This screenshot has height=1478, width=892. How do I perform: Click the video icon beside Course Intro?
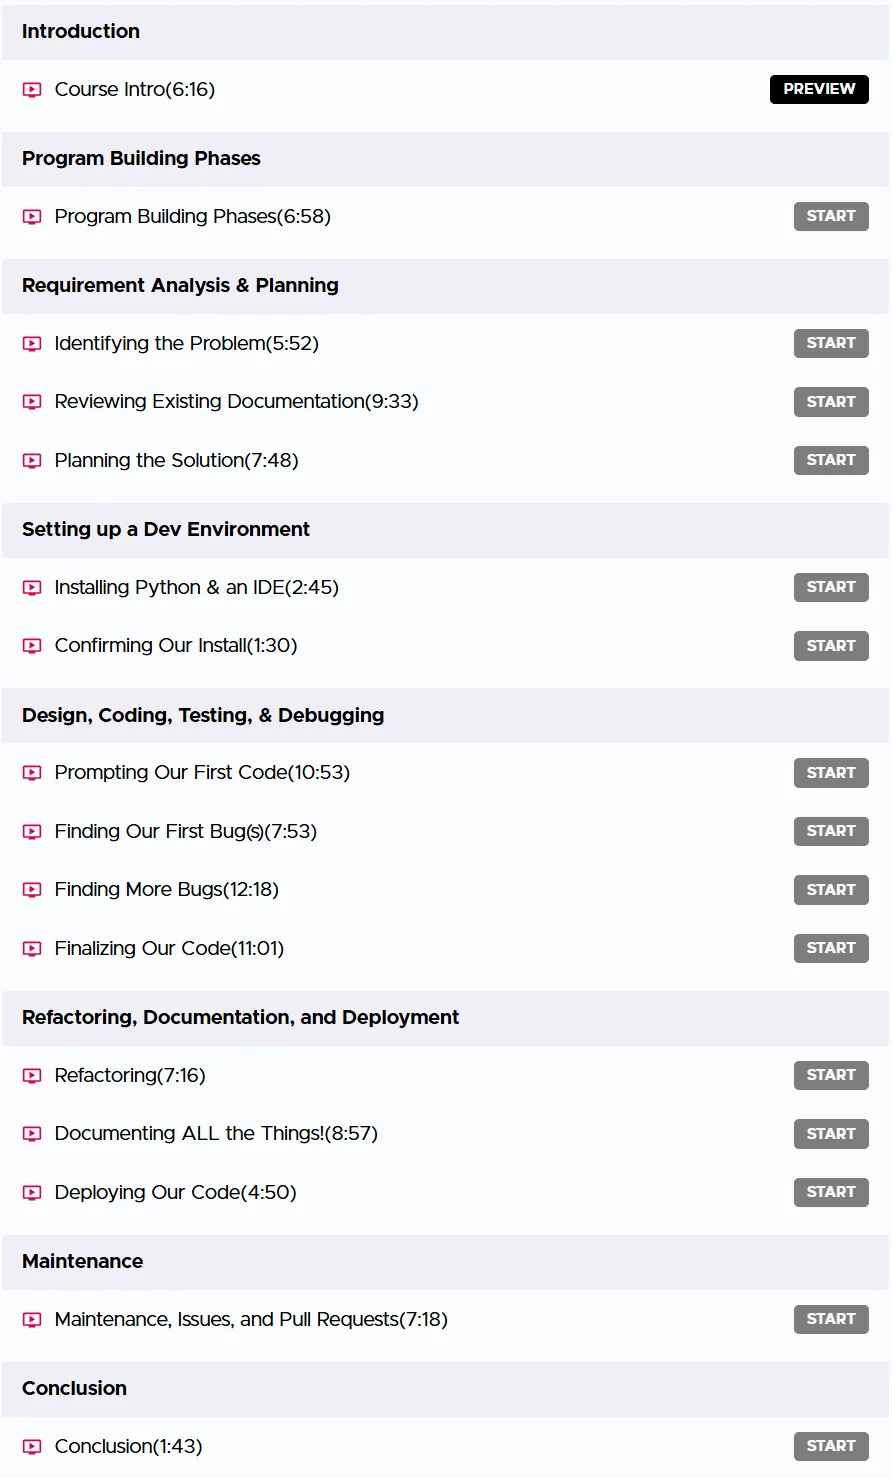tap(32, 90)
